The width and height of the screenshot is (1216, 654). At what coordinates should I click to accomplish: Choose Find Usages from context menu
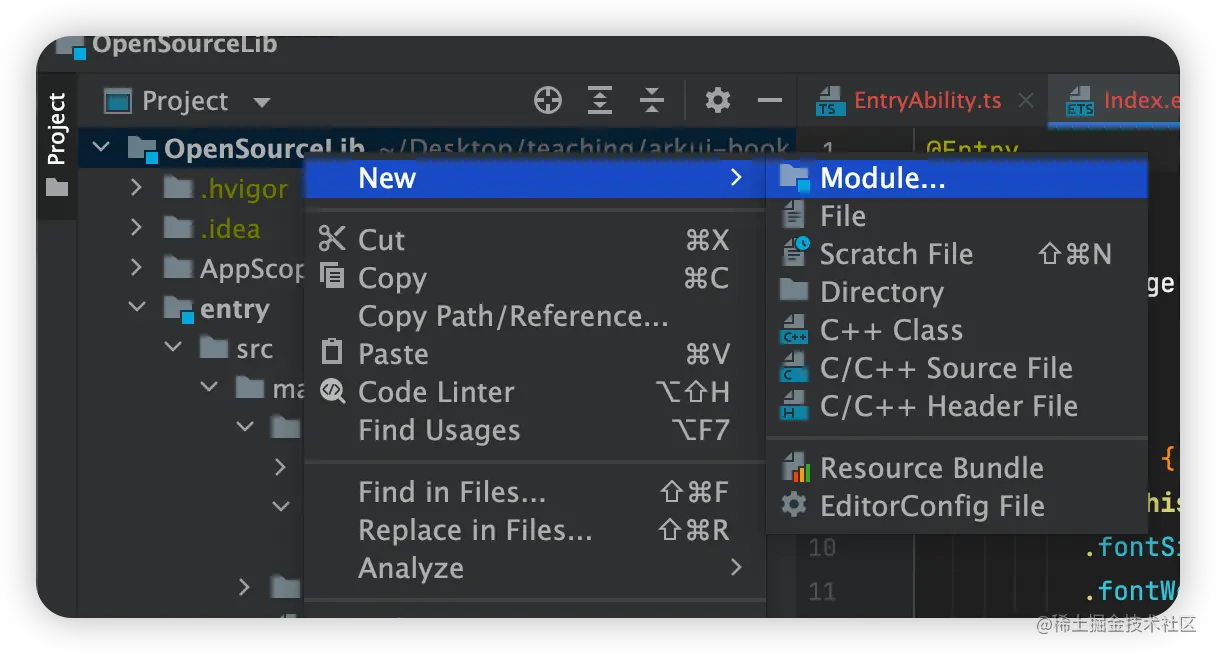[x=534, y=430]
